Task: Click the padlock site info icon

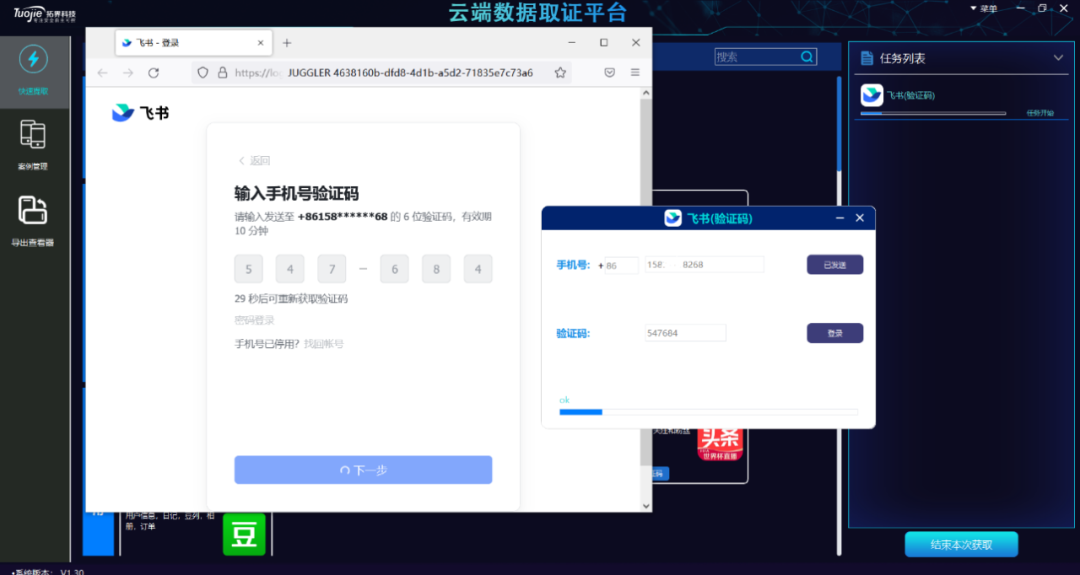Action: click(222, 72)
